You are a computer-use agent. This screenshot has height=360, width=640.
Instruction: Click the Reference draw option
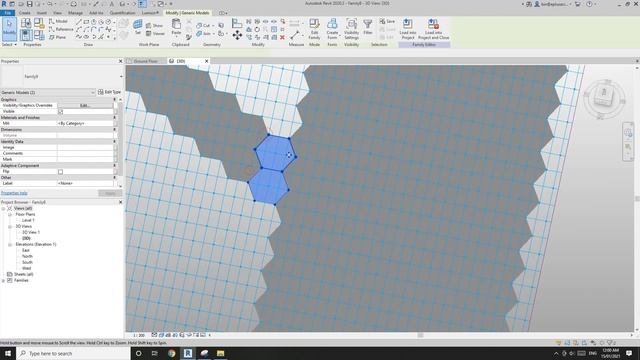61,29
